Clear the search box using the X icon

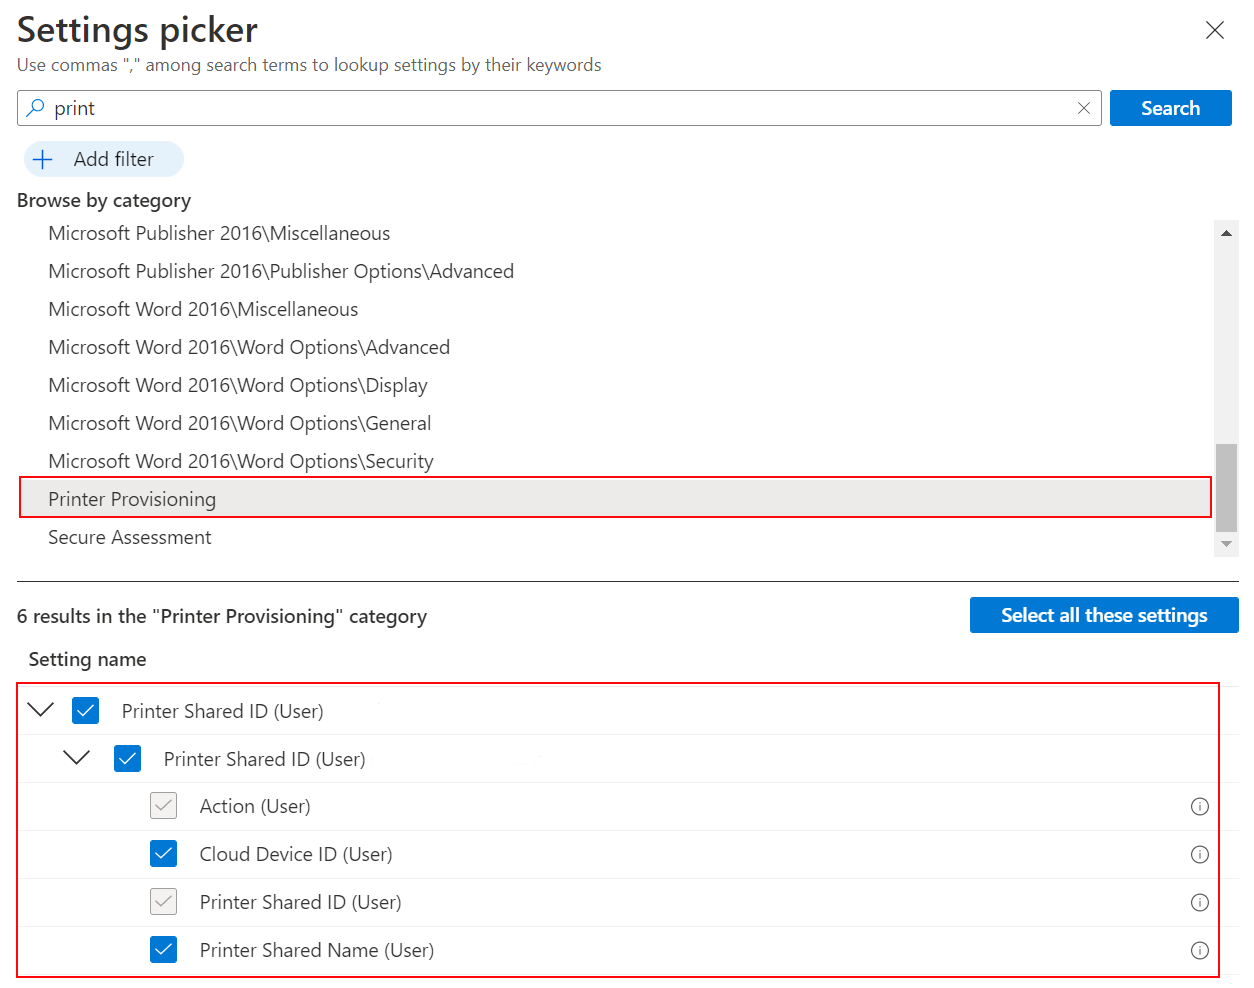1084,107
